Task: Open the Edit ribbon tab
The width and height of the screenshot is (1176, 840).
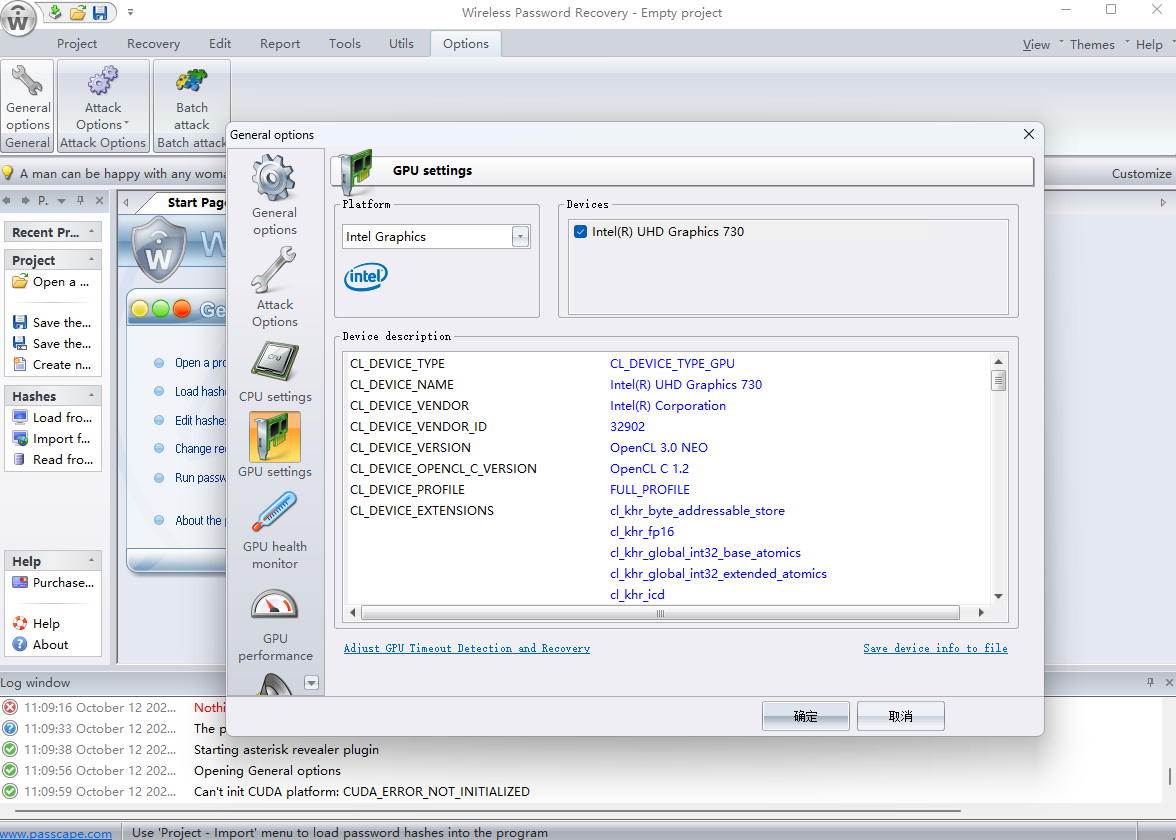Action: pyautogui.click(x=220, y=44)
